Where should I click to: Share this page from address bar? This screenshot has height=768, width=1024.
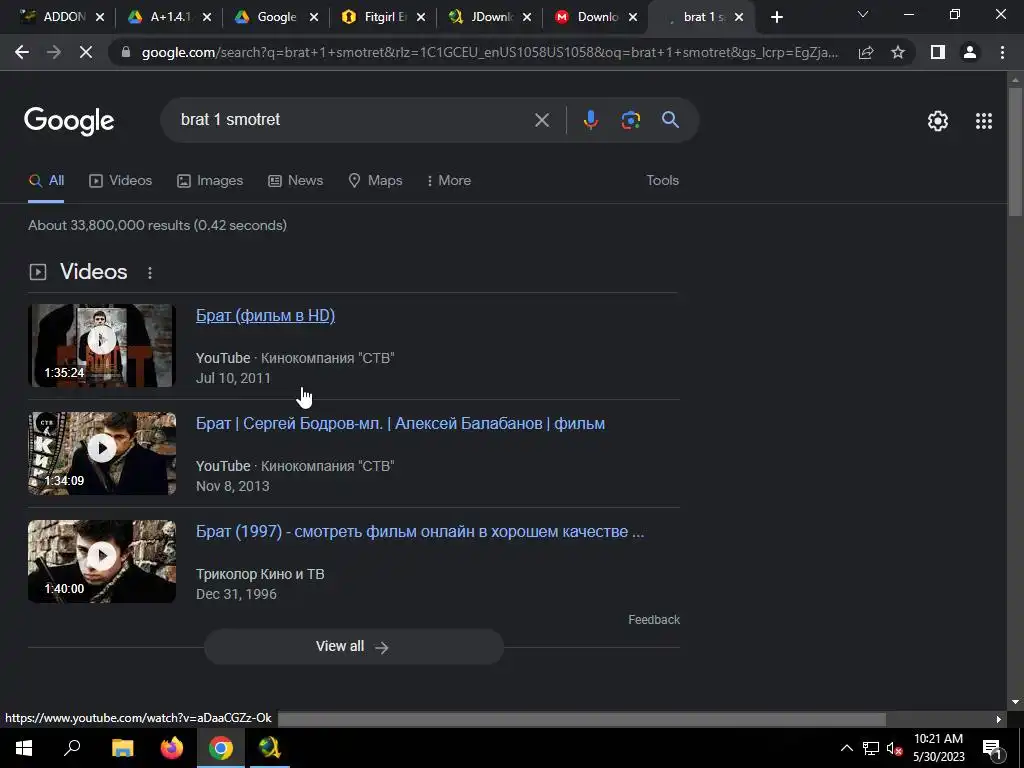click(866, 52)
